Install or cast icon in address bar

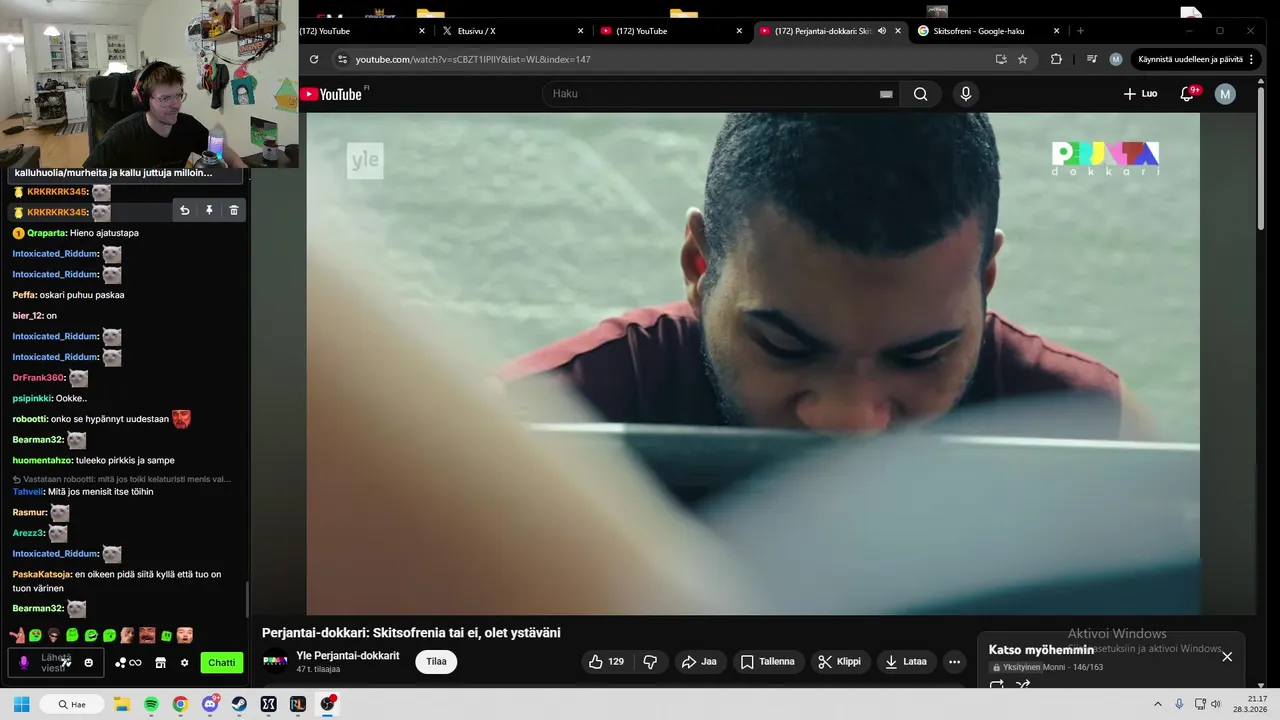point(1001,60)
